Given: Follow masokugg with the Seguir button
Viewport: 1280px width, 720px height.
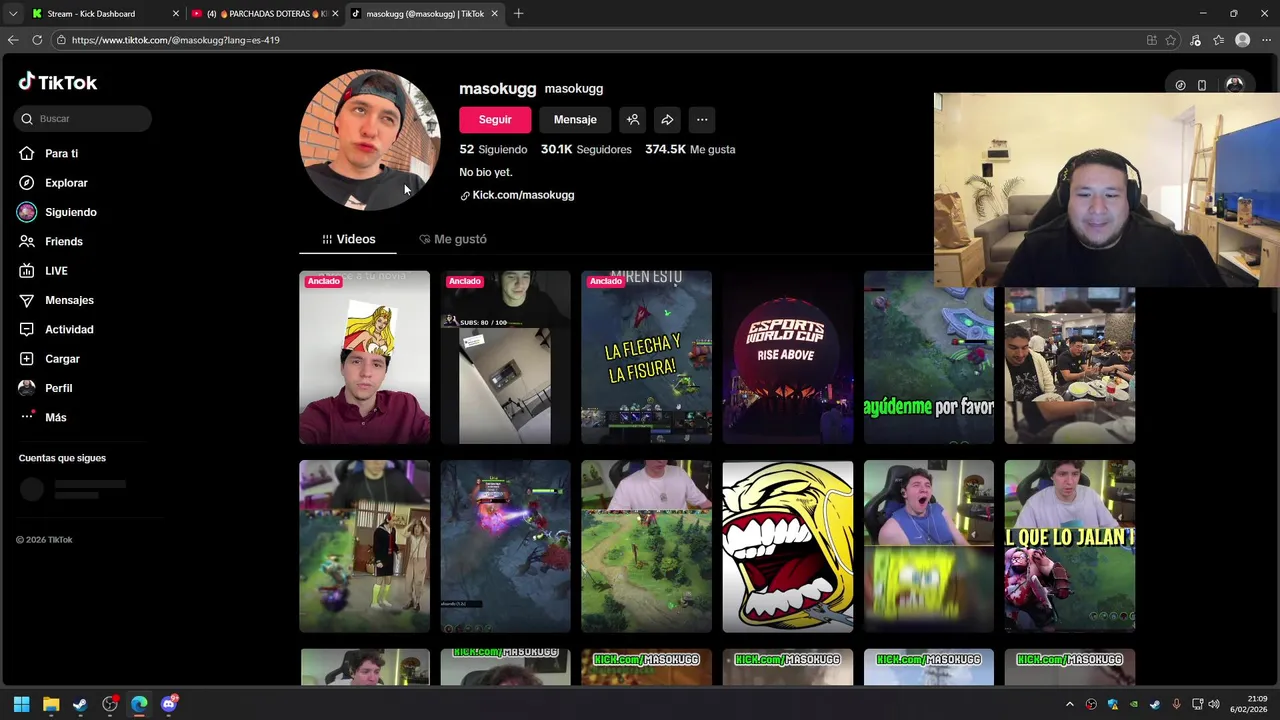Looking at the screenshot, I should click(495, 120).
